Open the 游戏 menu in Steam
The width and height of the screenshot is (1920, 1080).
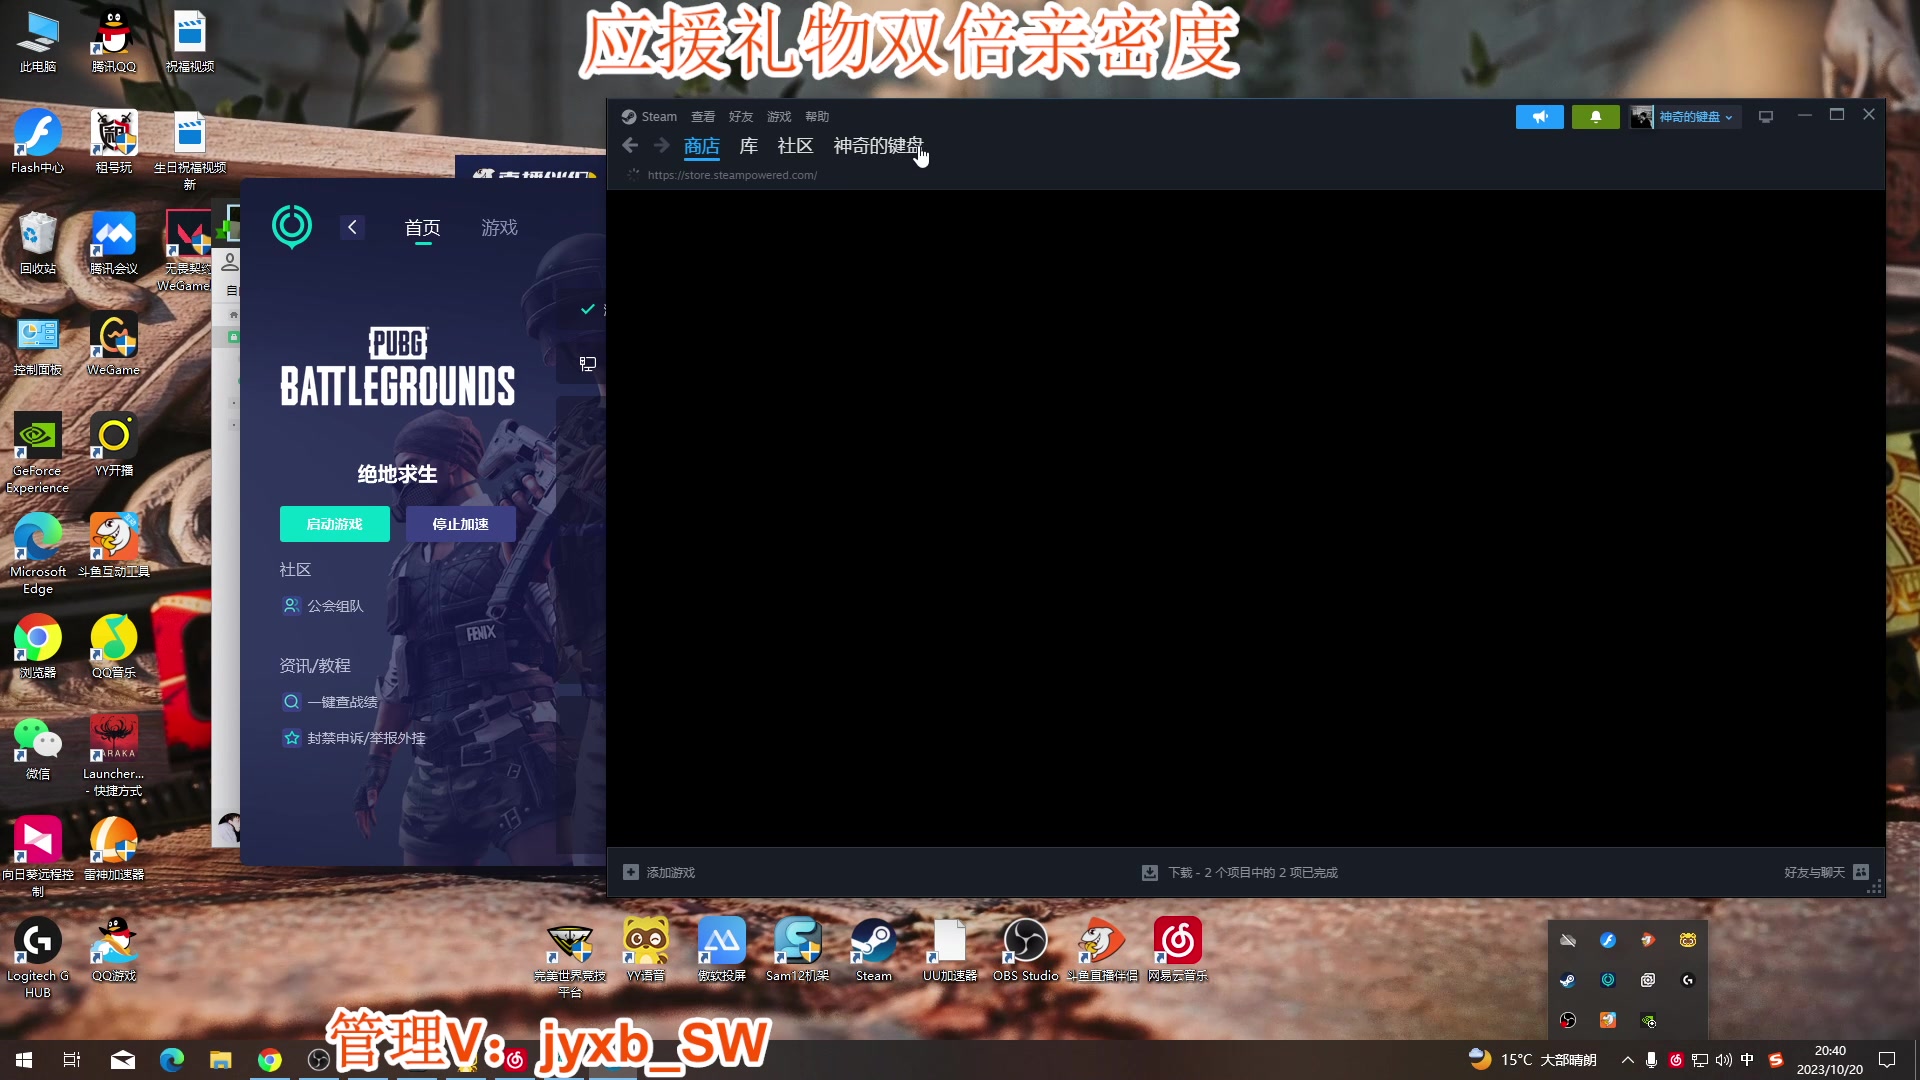pyautogui.click(x=779, y=117)
